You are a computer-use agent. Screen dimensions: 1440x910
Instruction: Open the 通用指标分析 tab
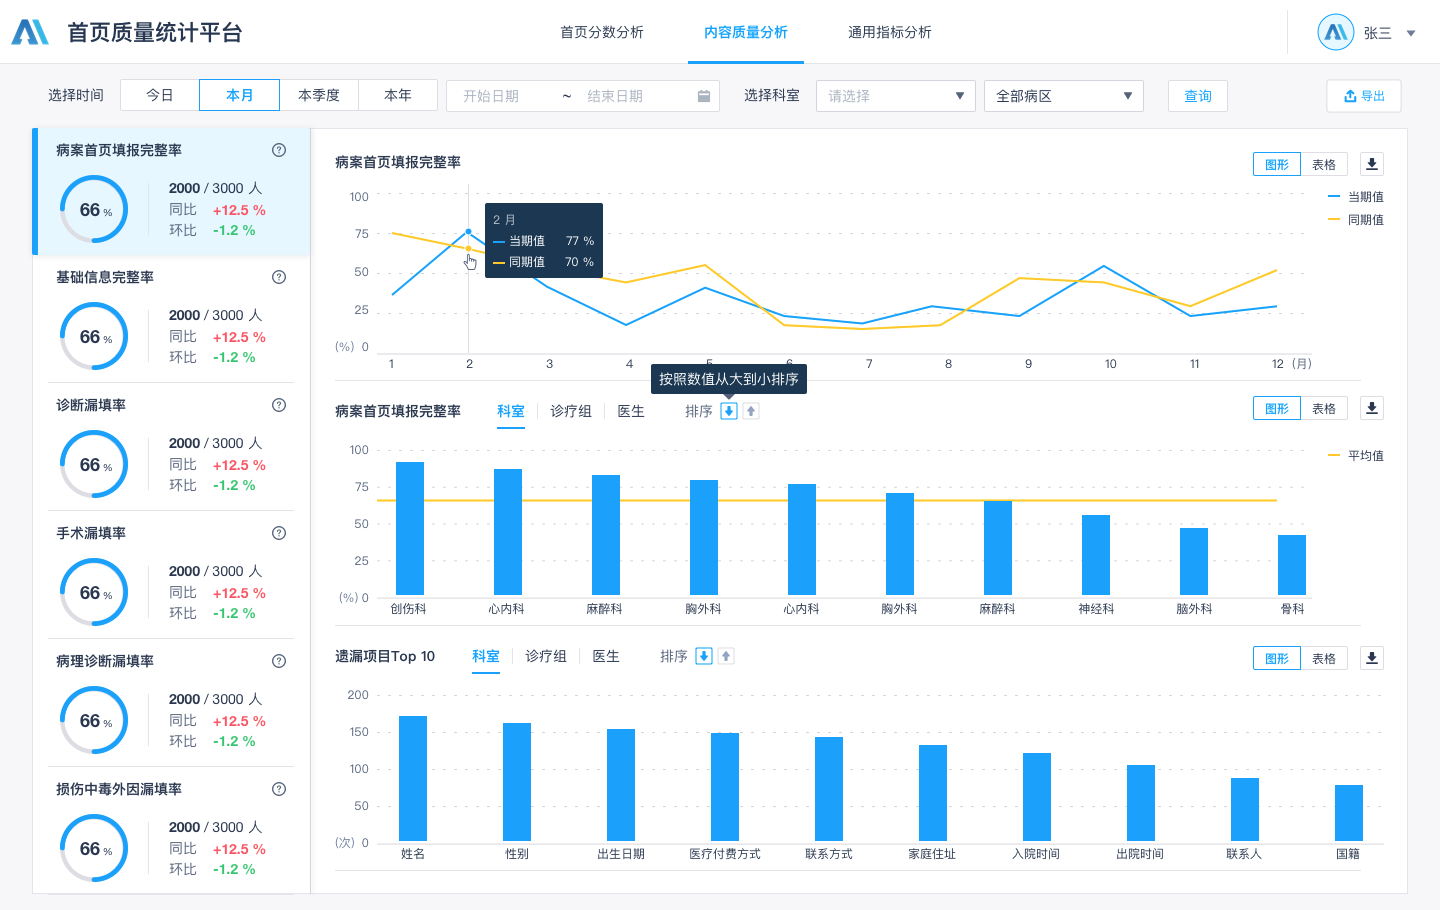890,32
